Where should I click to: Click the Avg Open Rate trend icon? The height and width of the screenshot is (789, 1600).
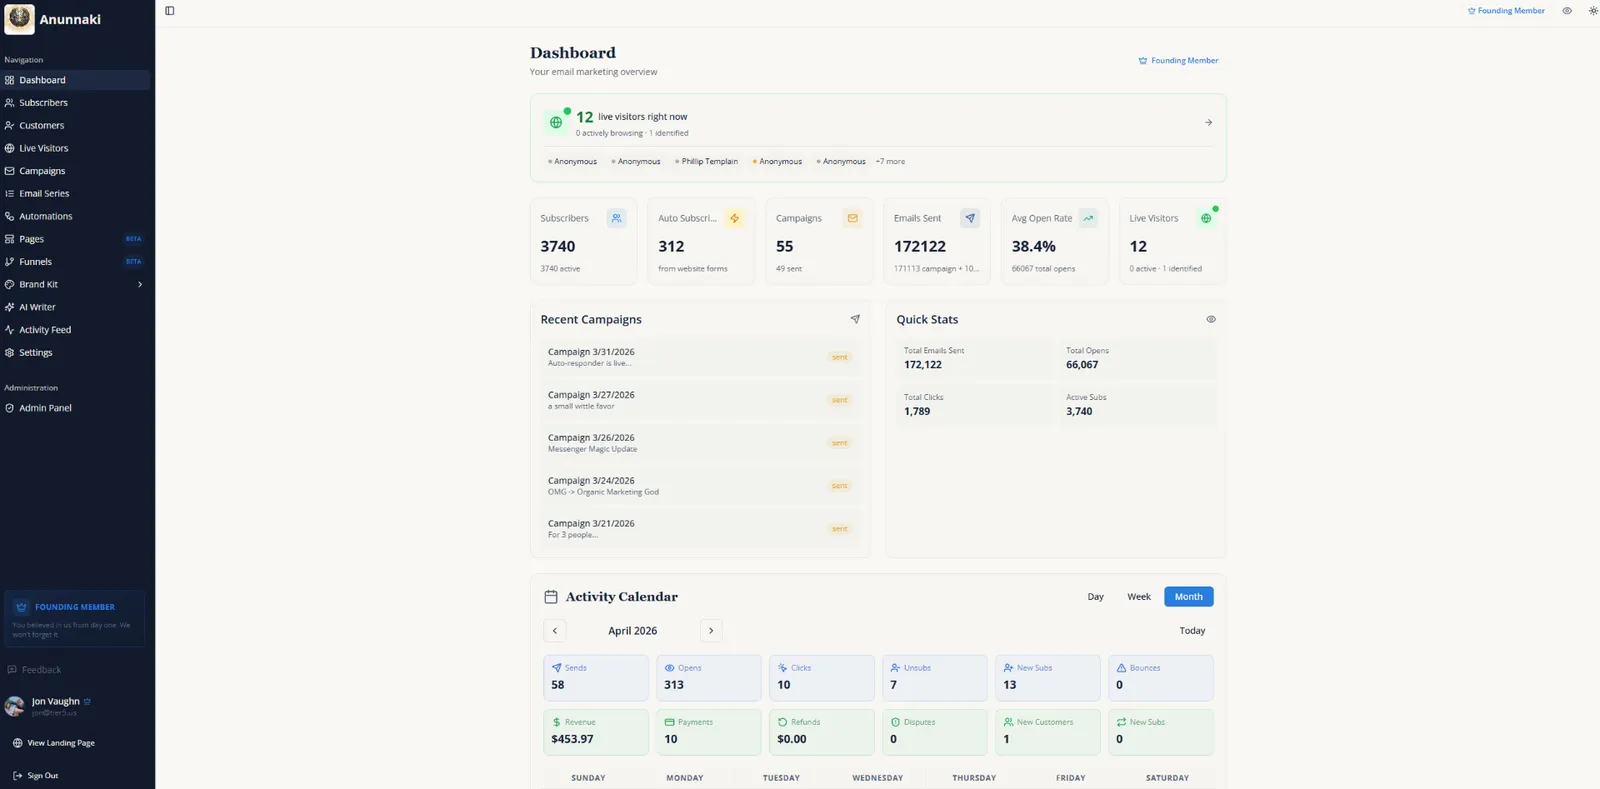[x=1088, y=218]
